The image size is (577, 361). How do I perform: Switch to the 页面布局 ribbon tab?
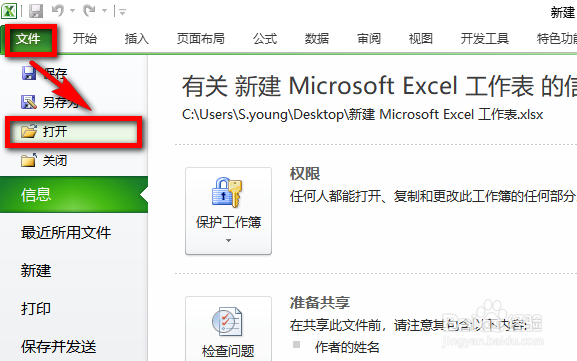click(201, 38)
